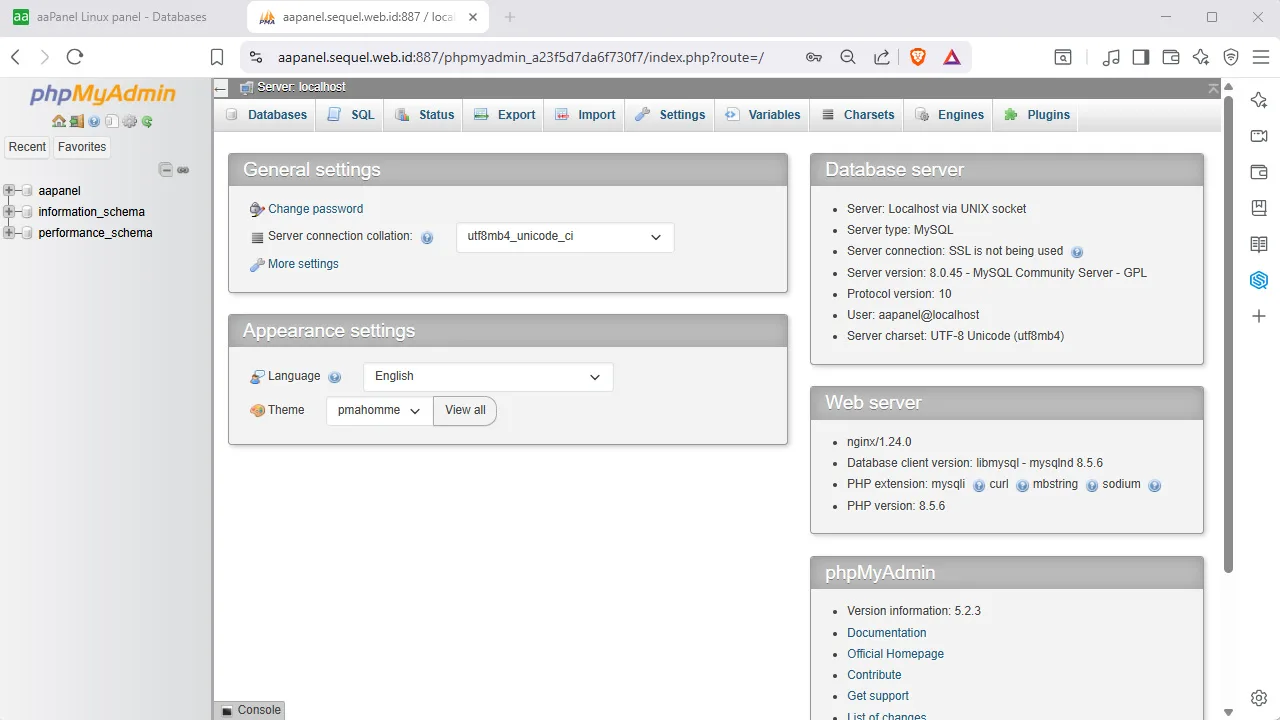1280x720 pixels.
Task: Click the help icon beside Server connection collation
Action: 427,238
